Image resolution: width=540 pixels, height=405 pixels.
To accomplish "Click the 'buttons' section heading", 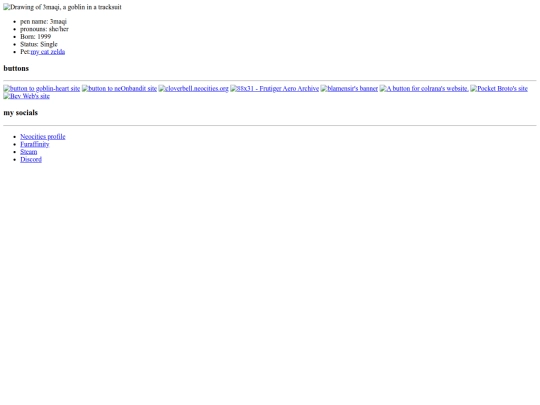I will 16,68.
